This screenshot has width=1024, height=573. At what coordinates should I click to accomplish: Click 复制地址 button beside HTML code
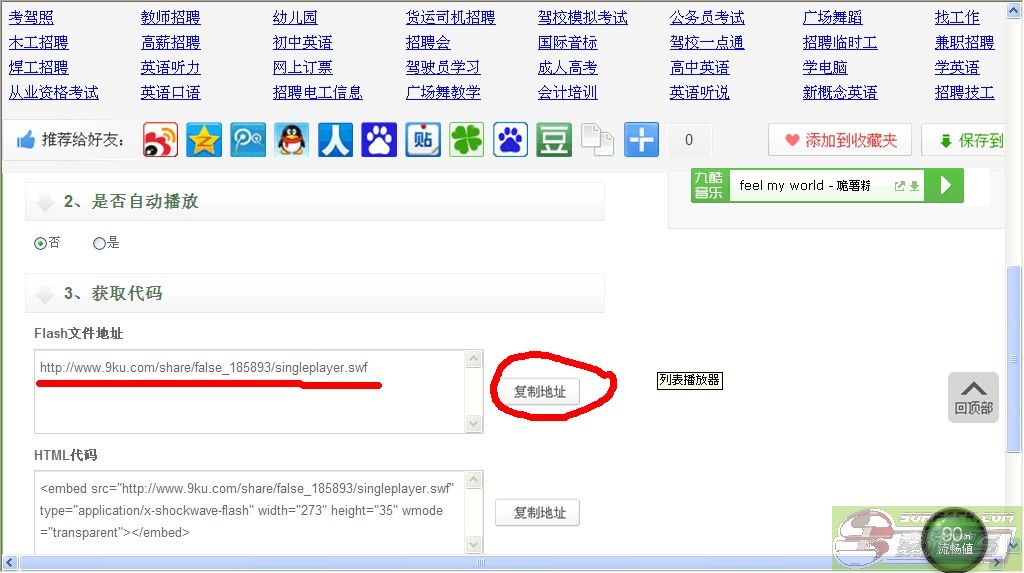click(538, 513)
